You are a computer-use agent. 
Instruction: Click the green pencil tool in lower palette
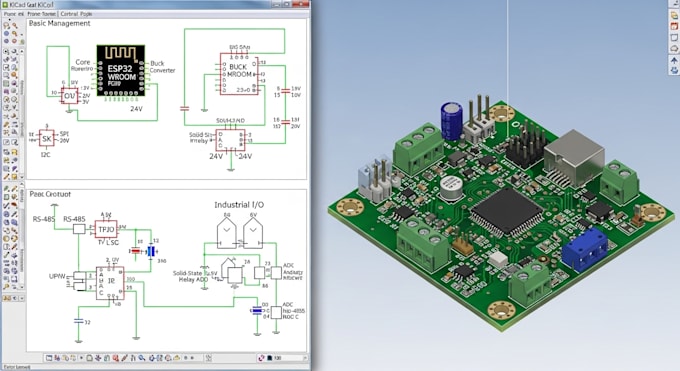6,189
